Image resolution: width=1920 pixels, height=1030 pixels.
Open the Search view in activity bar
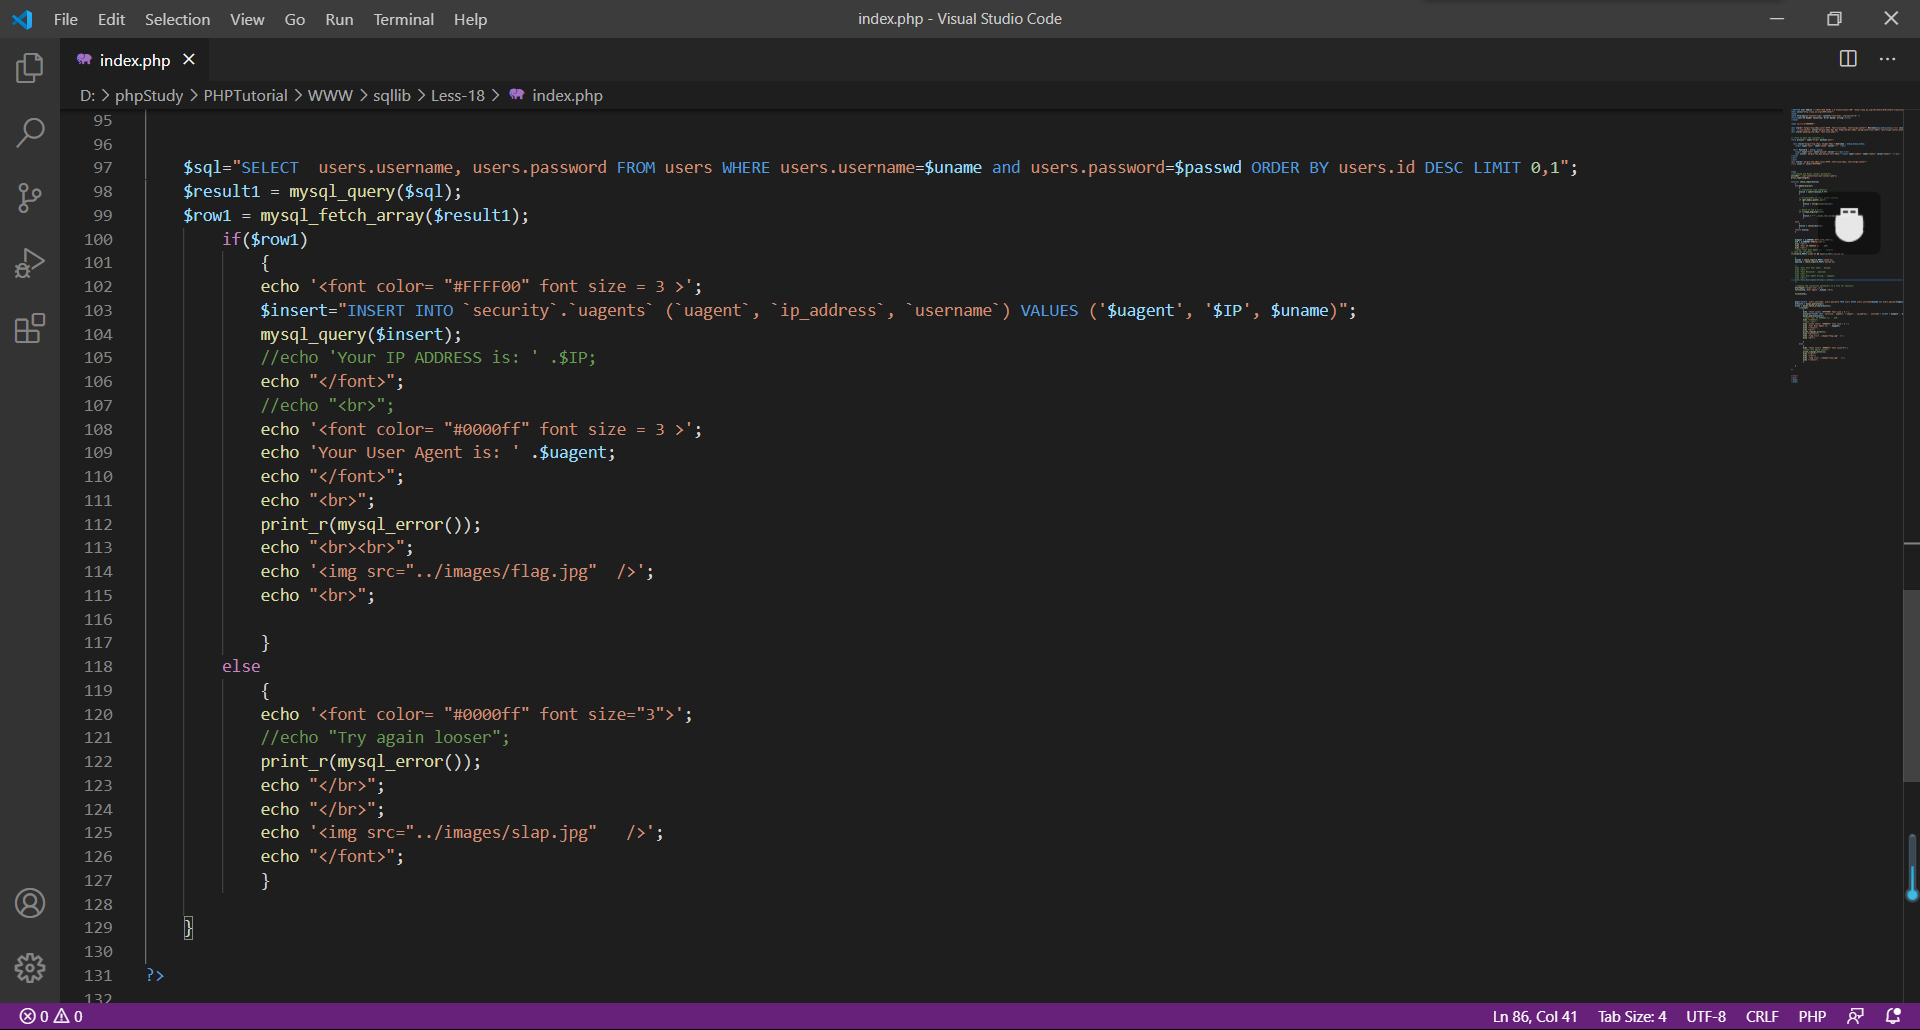pos(30,132)
